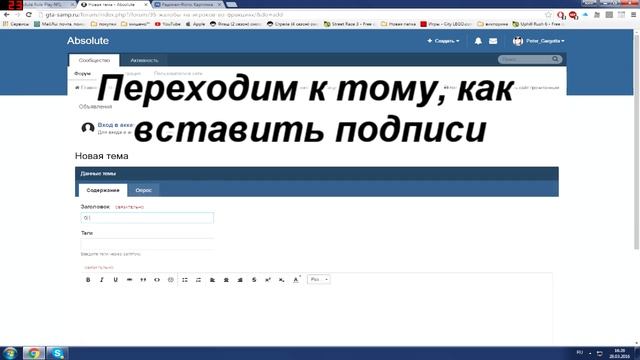Select the Содержание tab
640x360 pixels.
point(103,190)
